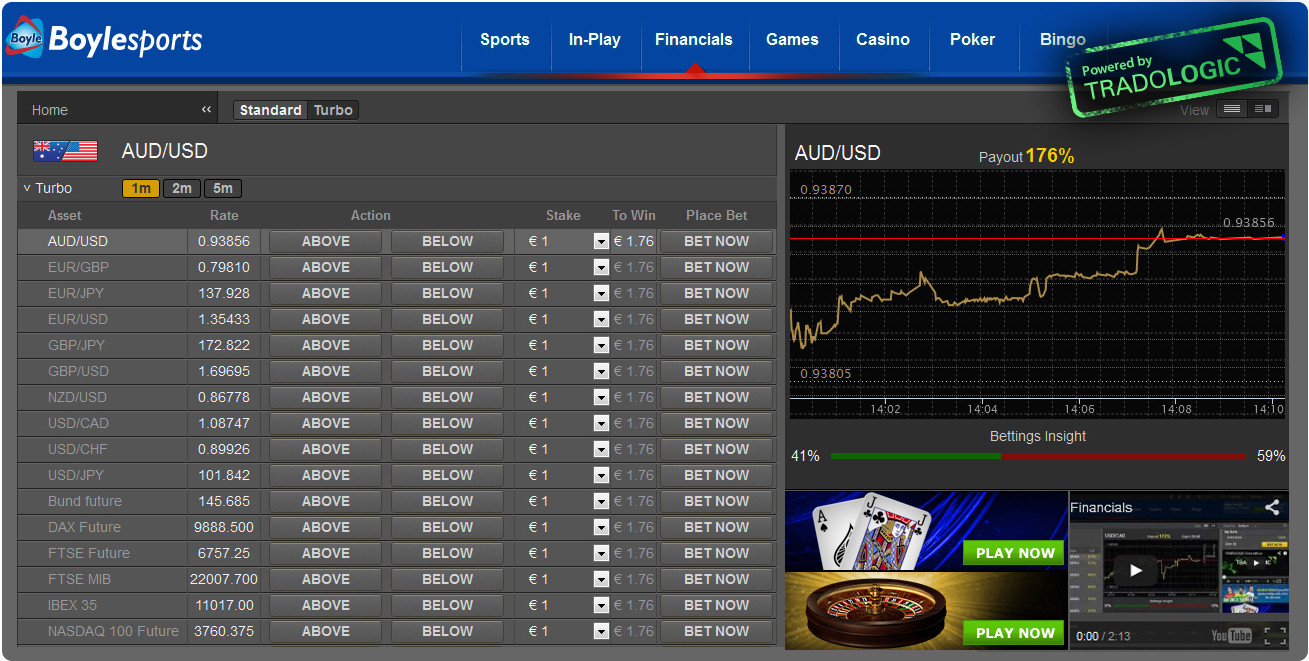
Task: Click the Boylesports logo
Action: point(104,38)
